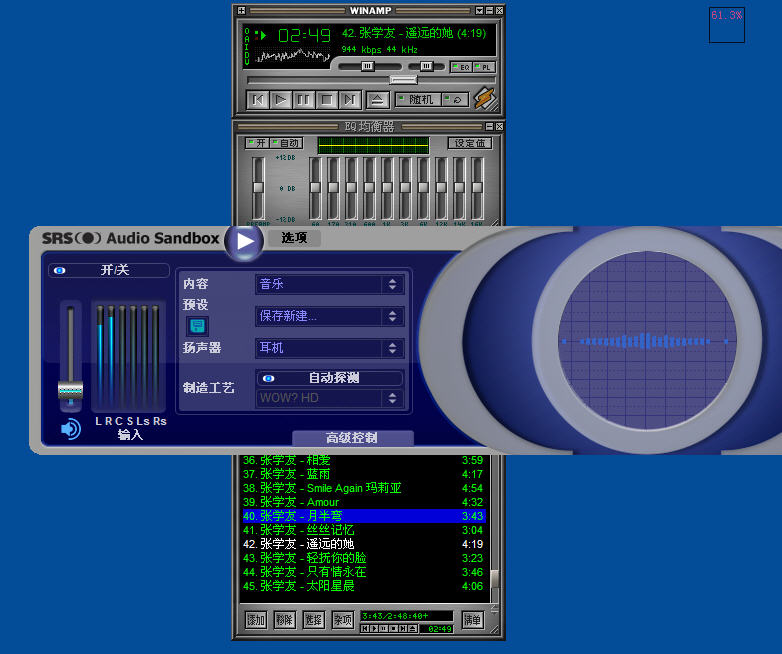Open the Winamp main menu icon in the title bar
Viewport: 782px width, 654px height.
(x=241, y=10)
